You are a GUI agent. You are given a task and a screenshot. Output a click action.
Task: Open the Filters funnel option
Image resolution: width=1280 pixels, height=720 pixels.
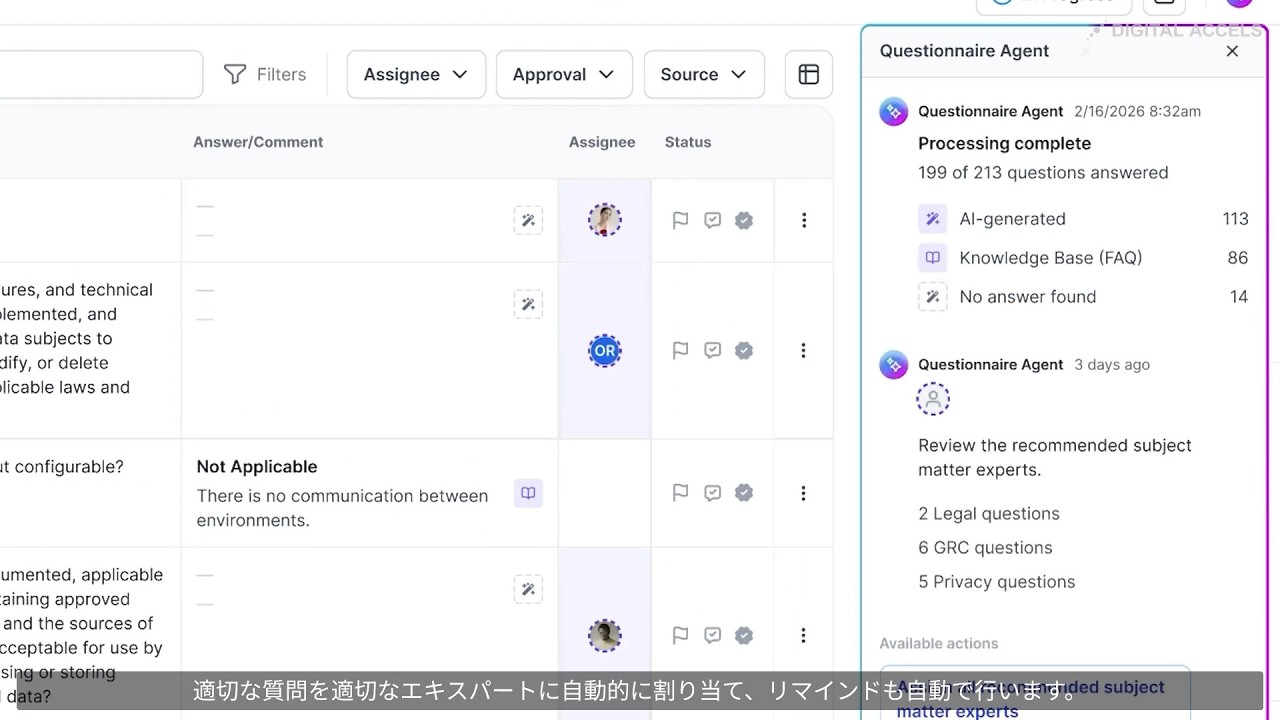click(x=265, y=75)
